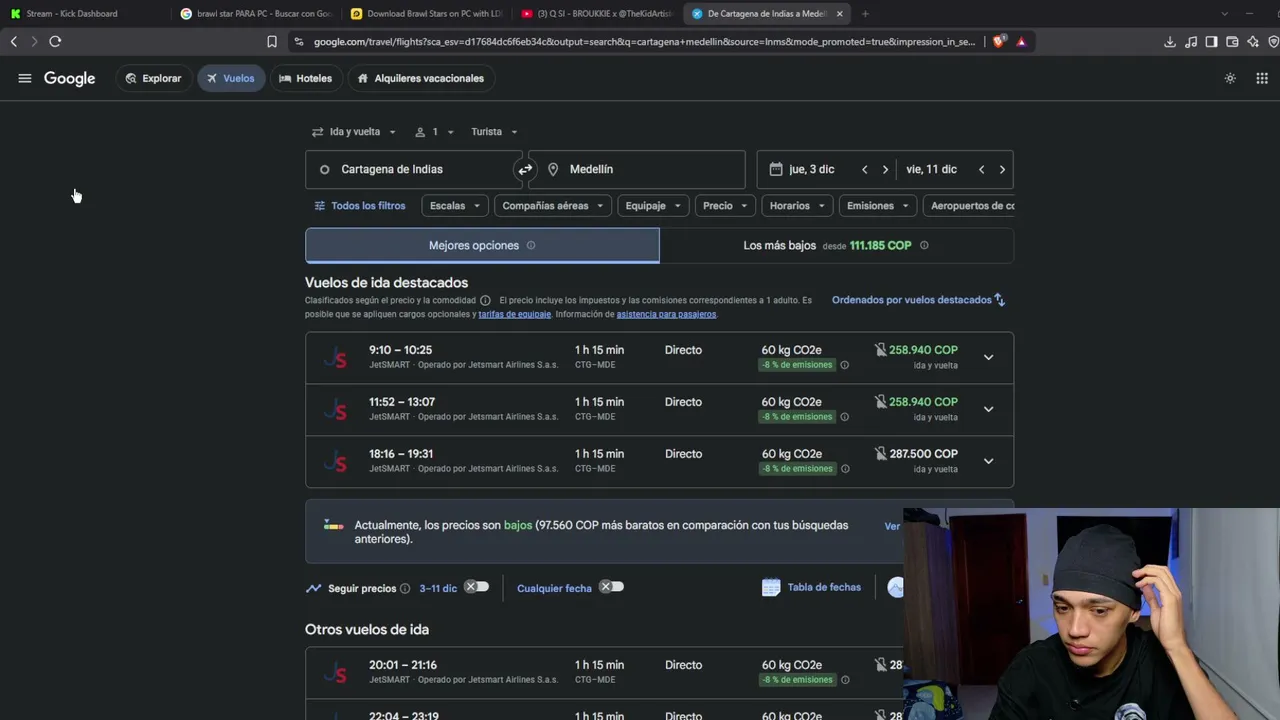
Task: Open the Compañías aéreas filter dropdown
Action: 553,206
